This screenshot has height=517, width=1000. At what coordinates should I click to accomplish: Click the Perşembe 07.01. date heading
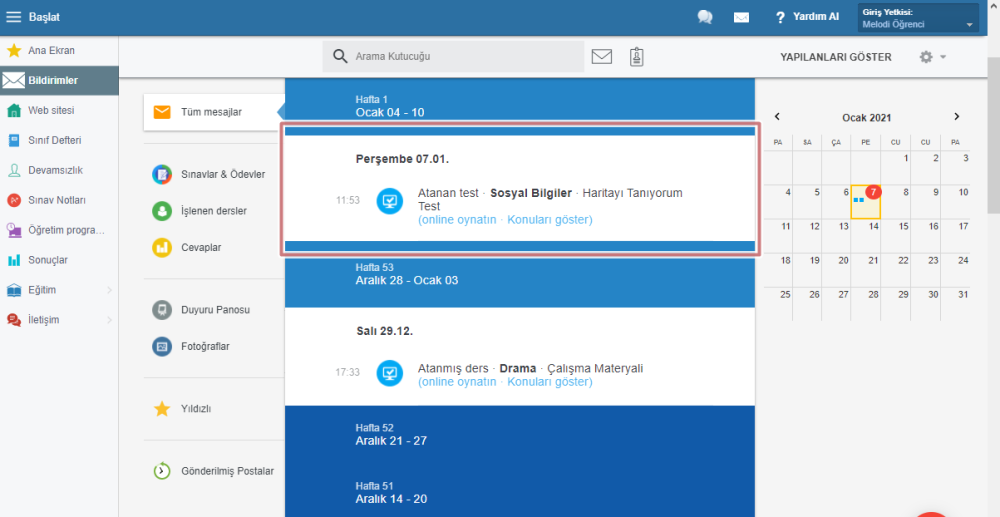(x=402, y=159)
